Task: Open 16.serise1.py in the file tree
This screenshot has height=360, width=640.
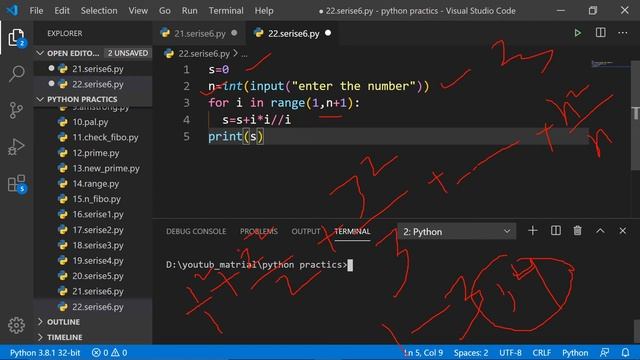Action: click(x=93, y=214)
